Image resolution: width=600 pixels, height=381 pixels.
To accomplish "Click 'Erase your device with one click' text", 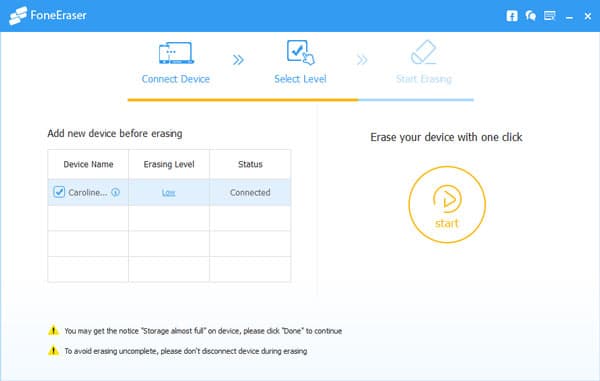I will point(446,137).
